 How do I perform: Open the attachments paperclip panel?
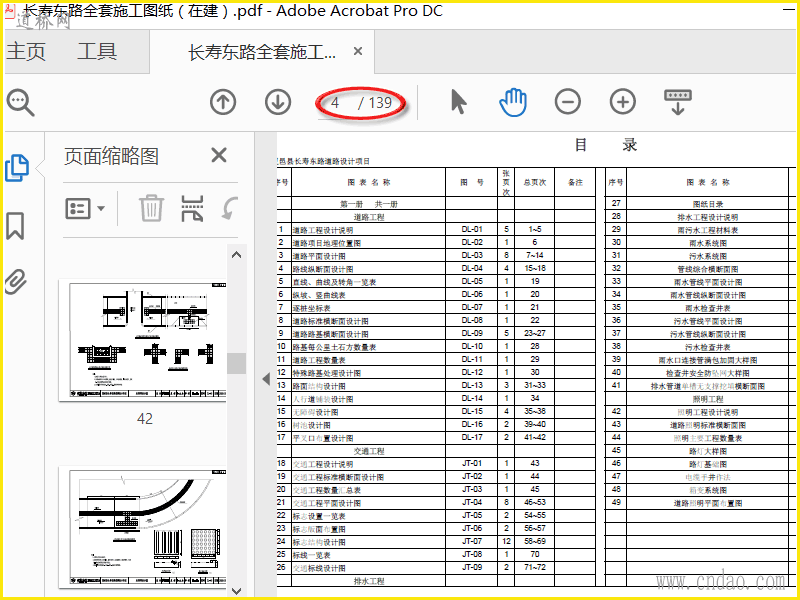pyautogui.click(x=16, y=281)
